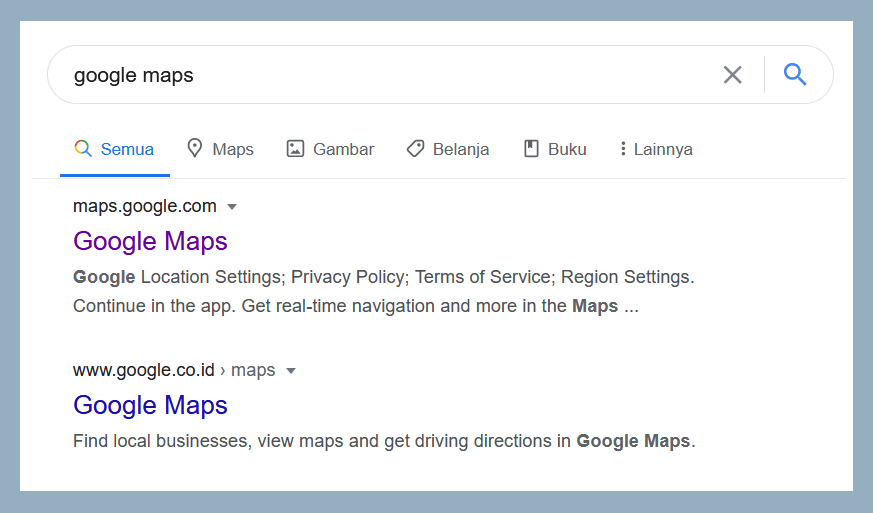The width and height of the screenshot is (873, 513).
Task: Click the map pin icon beside Maps
Action: point(194,148)
